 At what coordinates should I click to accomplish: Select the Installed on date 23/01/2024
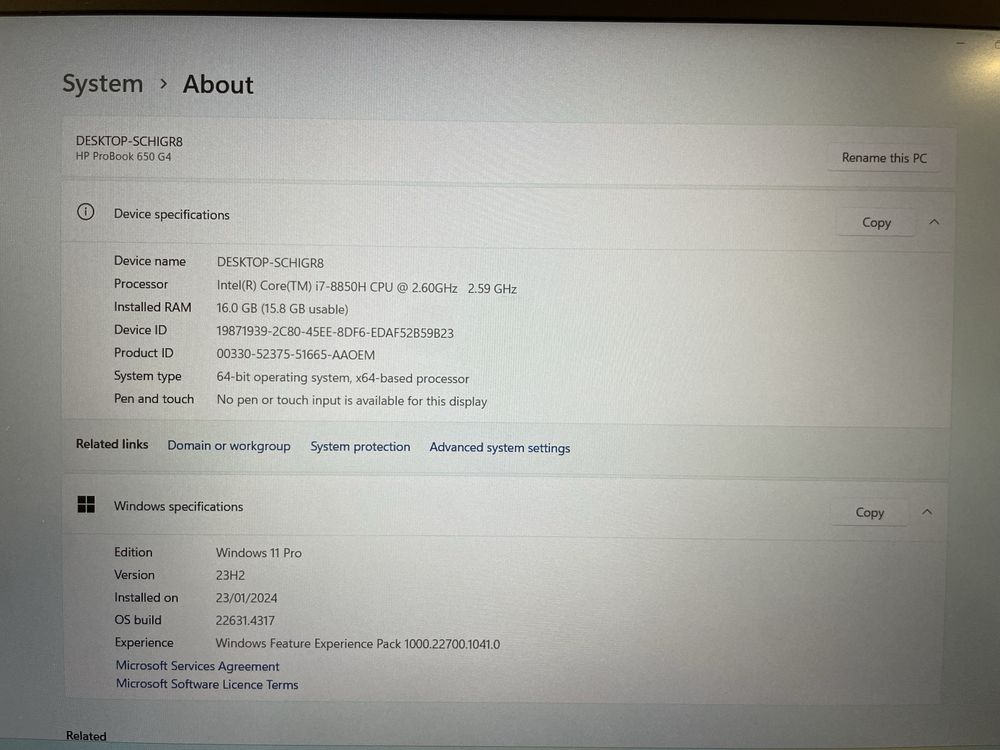pos(246,598)
